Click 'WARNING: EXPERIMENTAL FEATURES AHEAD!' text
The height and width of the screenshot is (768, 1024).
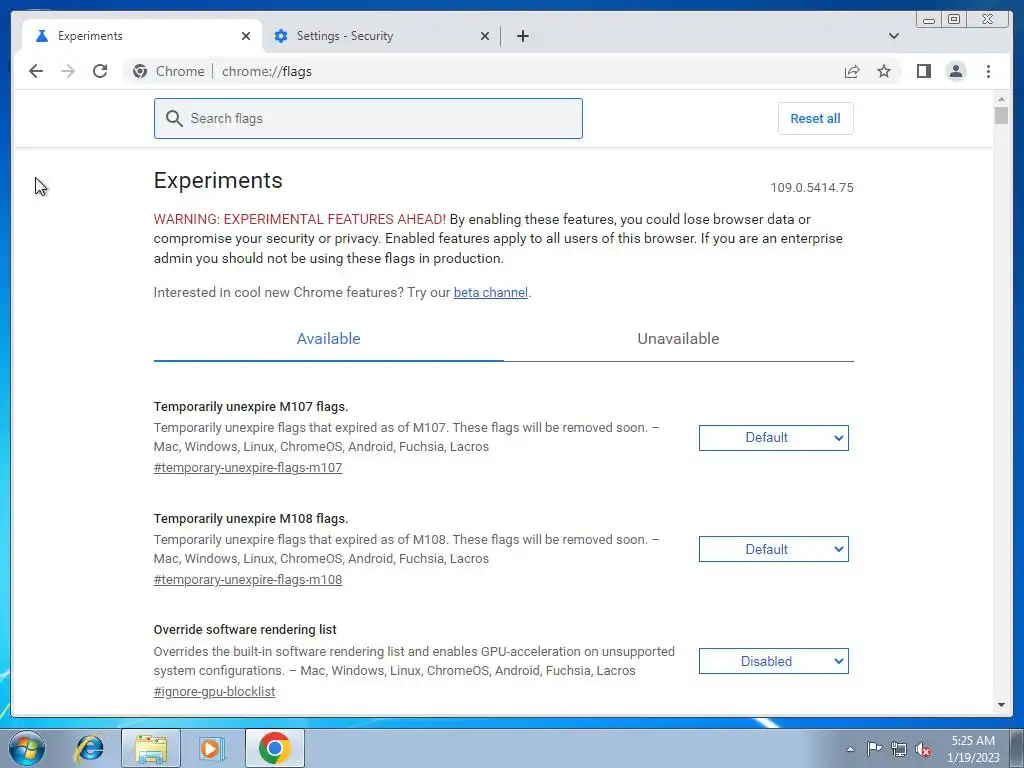(x=300, y=219)
